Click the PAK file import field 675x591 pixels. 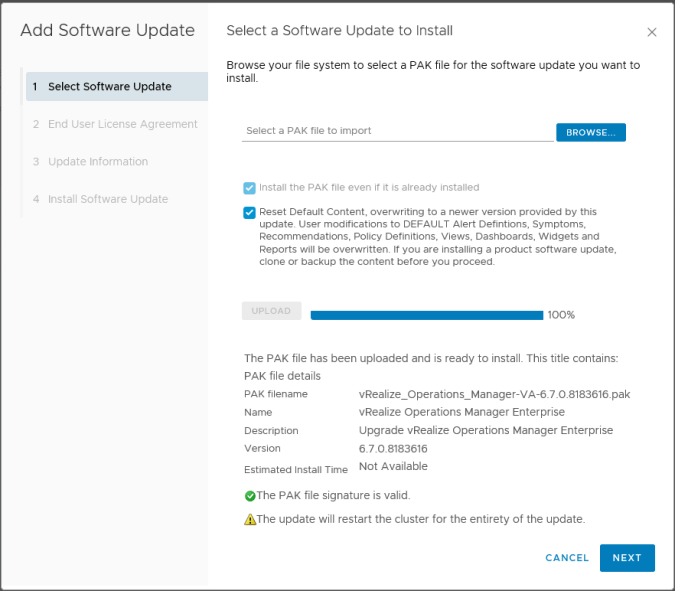pyautogui.click(x=397, y=131)
